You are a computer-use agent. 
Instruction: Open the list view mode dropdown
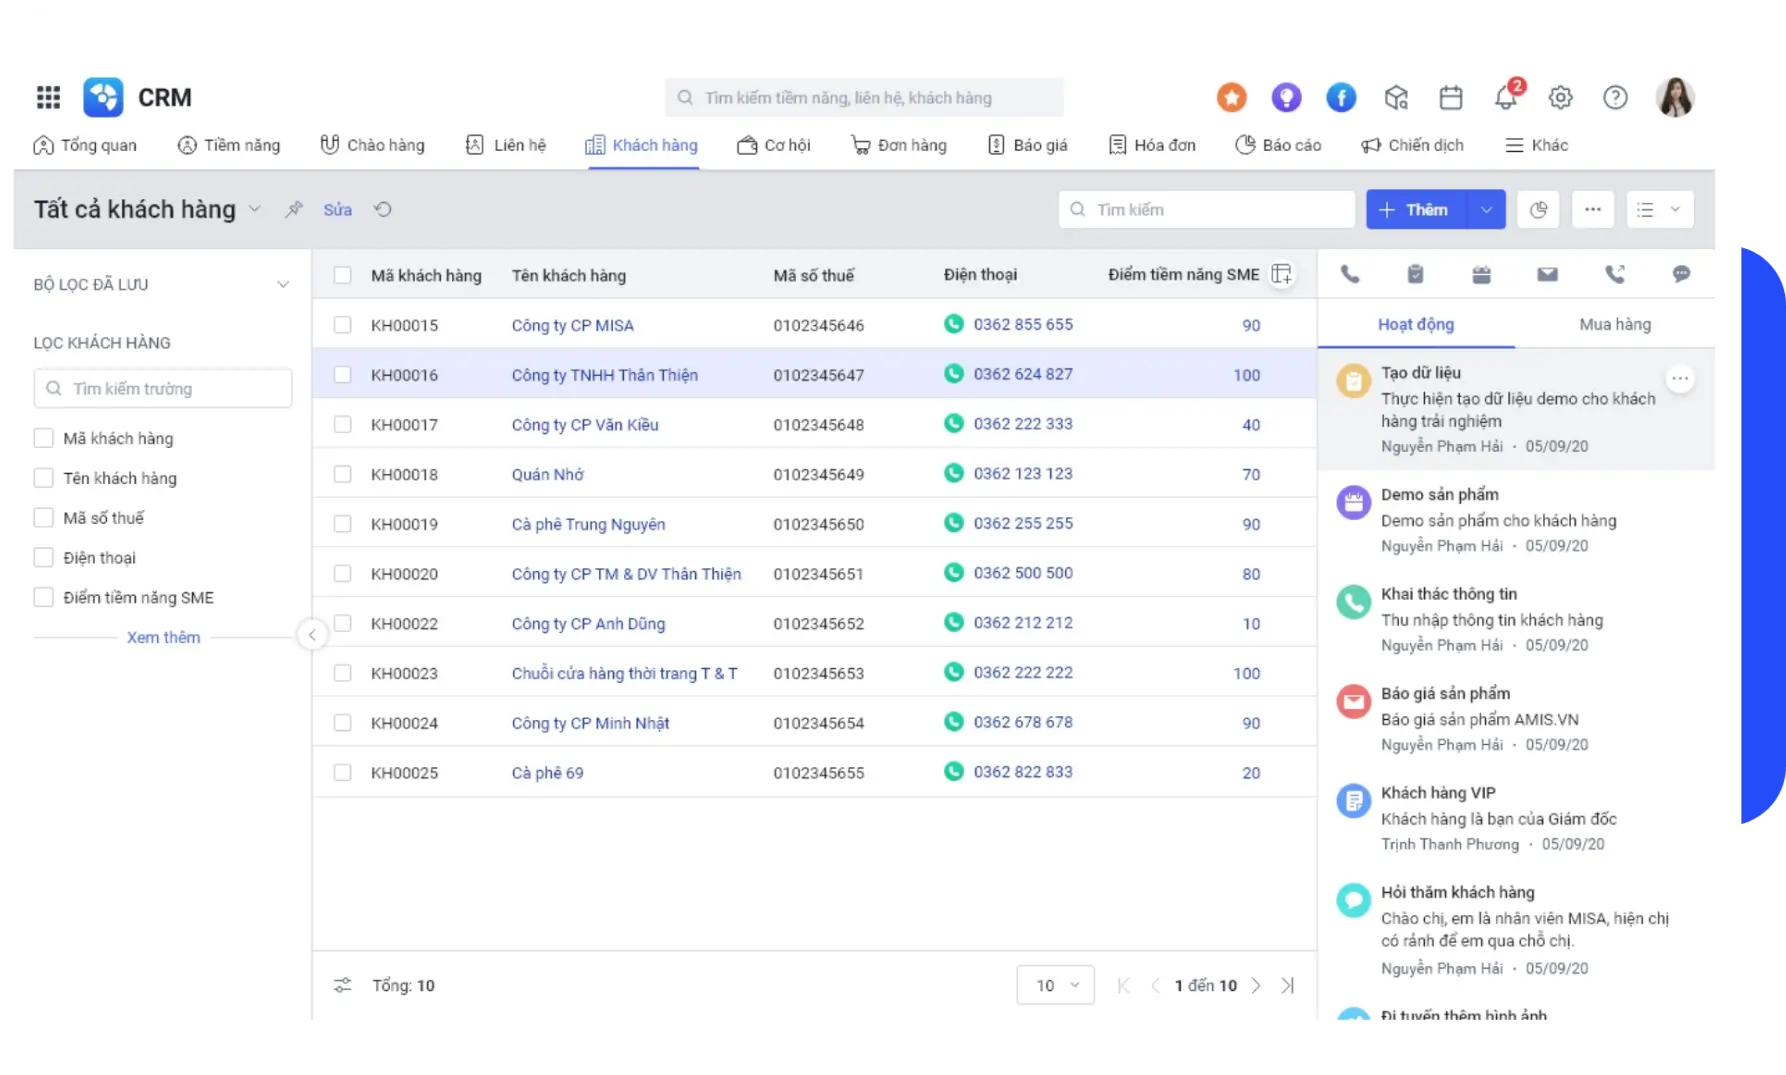(x=1659, y=209)
